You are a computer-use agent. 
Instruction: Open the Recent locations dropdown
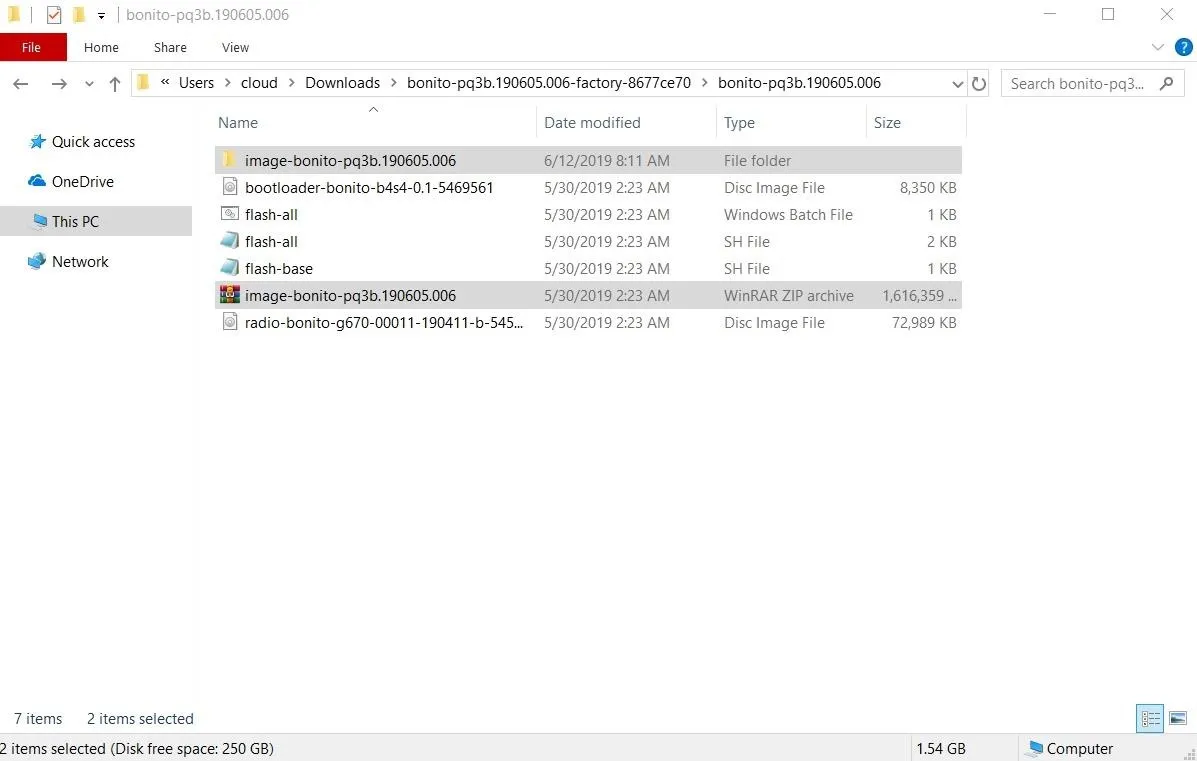pyautogui.click(x=89, y=84)
